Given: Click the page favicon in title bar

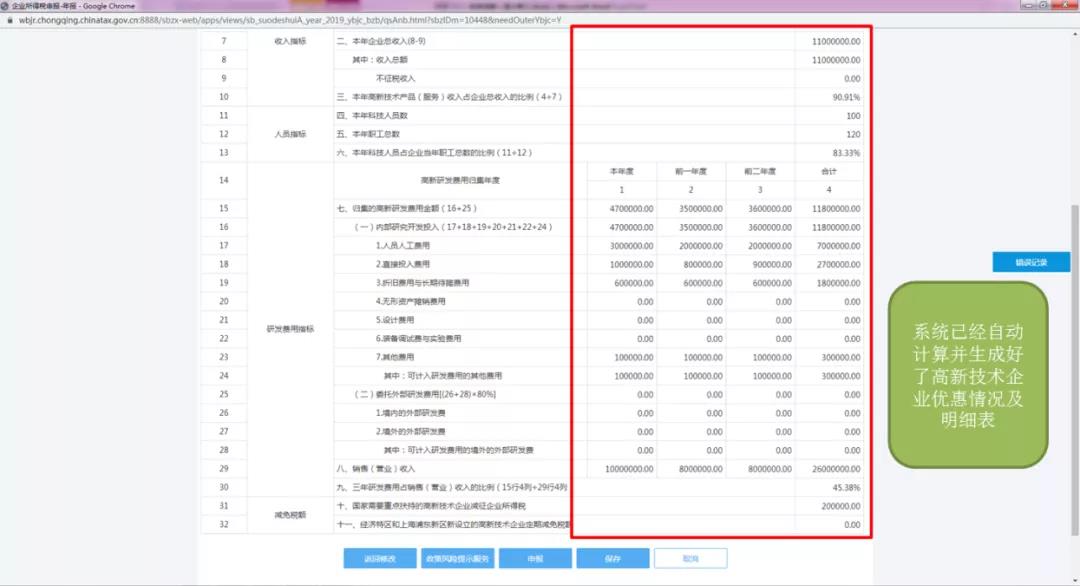Looking at the screenshot, I should [6, 6].
